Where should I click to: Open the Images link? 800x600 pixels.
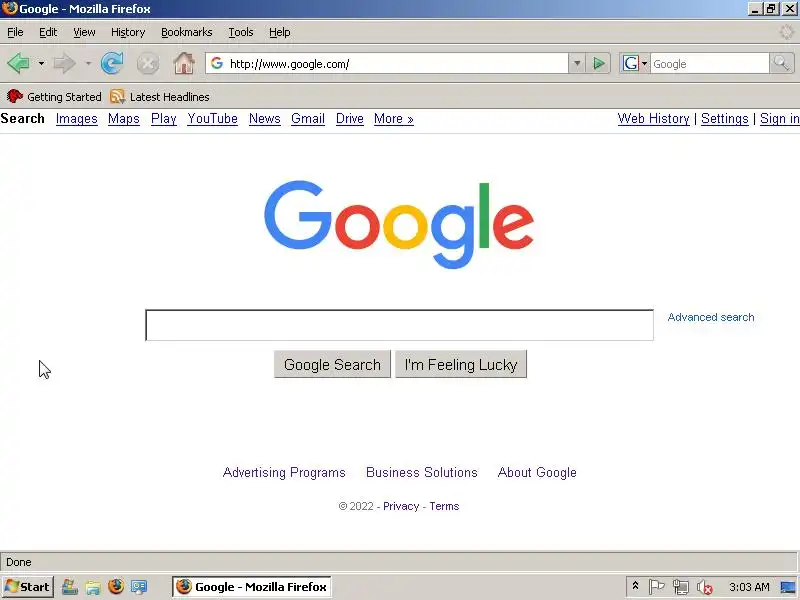[77, 118]
